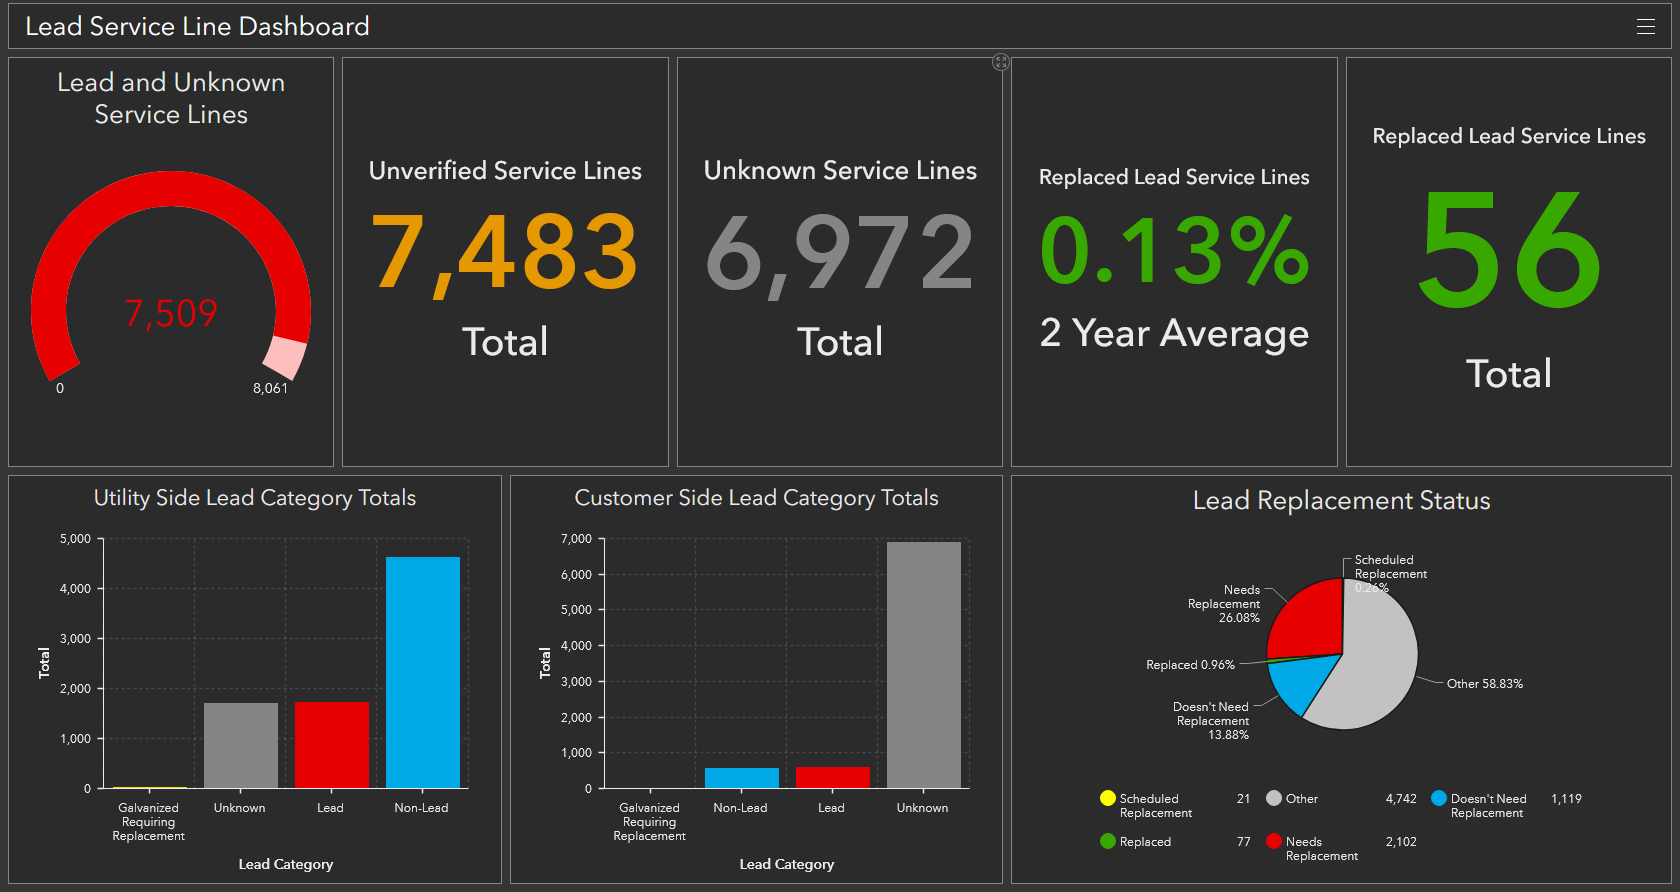Click the expand icon above Unknown Service Lines
Viewport: 1680px width, 892px height.
click(1000, 62)
